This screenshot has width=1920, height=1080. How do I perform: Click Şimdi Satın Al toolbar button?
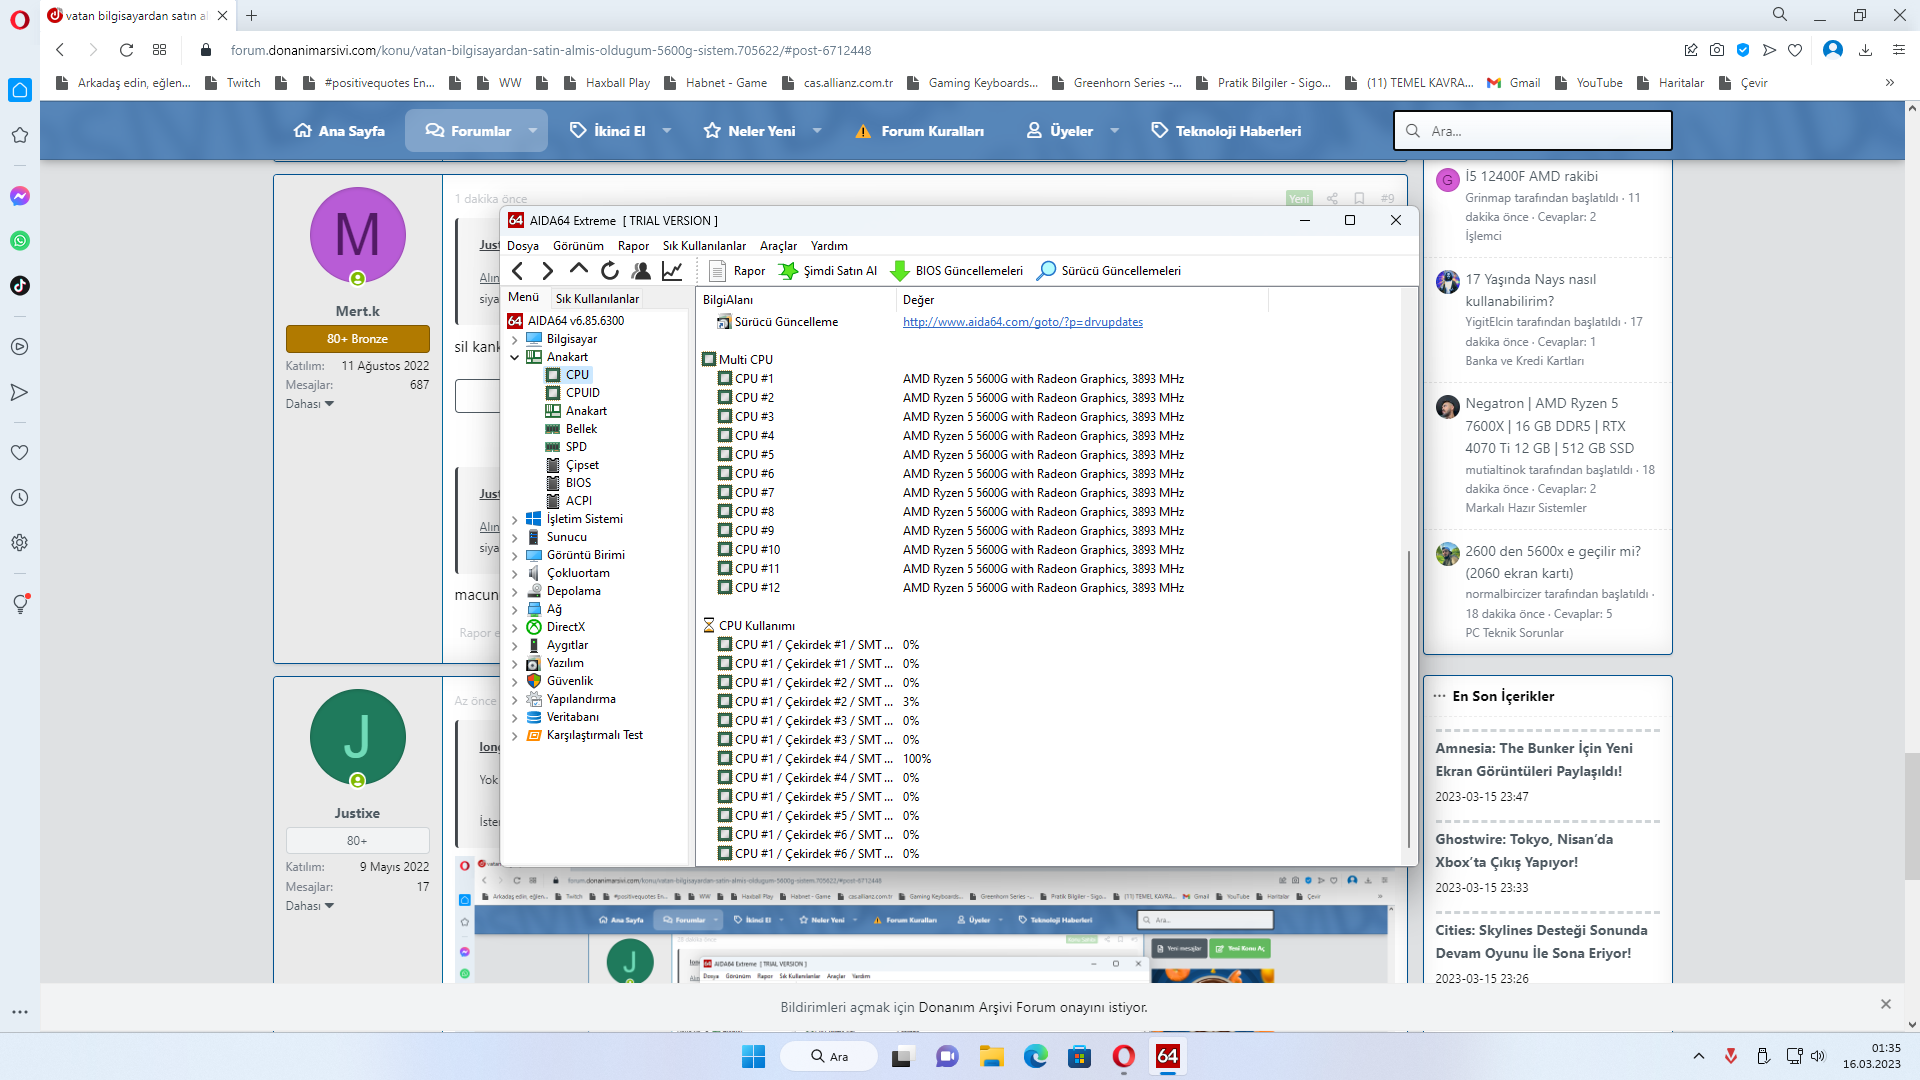click(828, 270)
